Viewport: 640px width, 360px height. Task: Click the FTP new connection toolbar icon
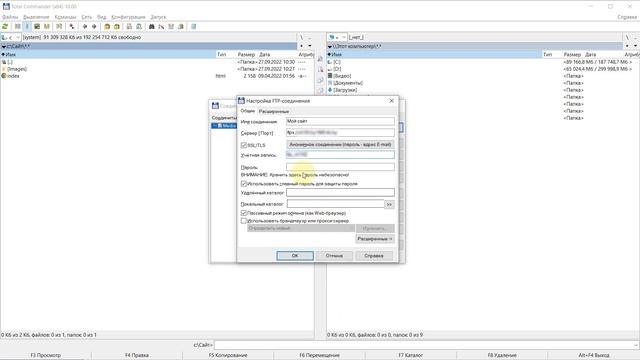pos(139,27)
